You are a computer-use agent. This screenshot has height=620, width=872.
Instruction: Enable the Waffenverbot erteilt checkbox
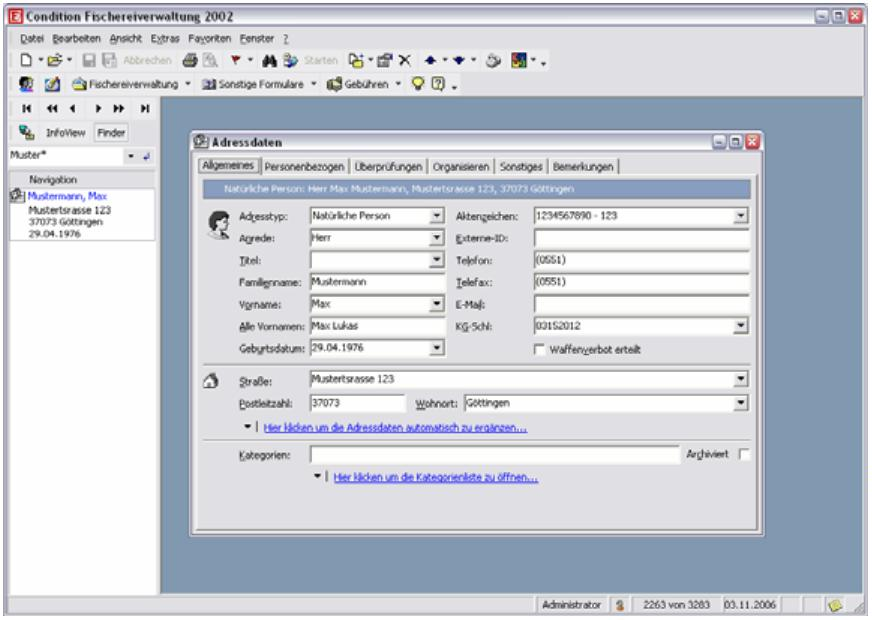click(x=541, y=349)
